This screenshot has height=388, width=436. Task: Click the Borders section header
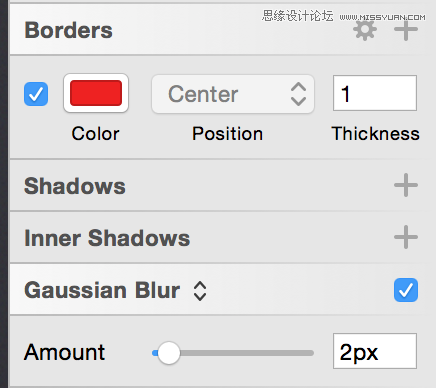pos(68,30)
